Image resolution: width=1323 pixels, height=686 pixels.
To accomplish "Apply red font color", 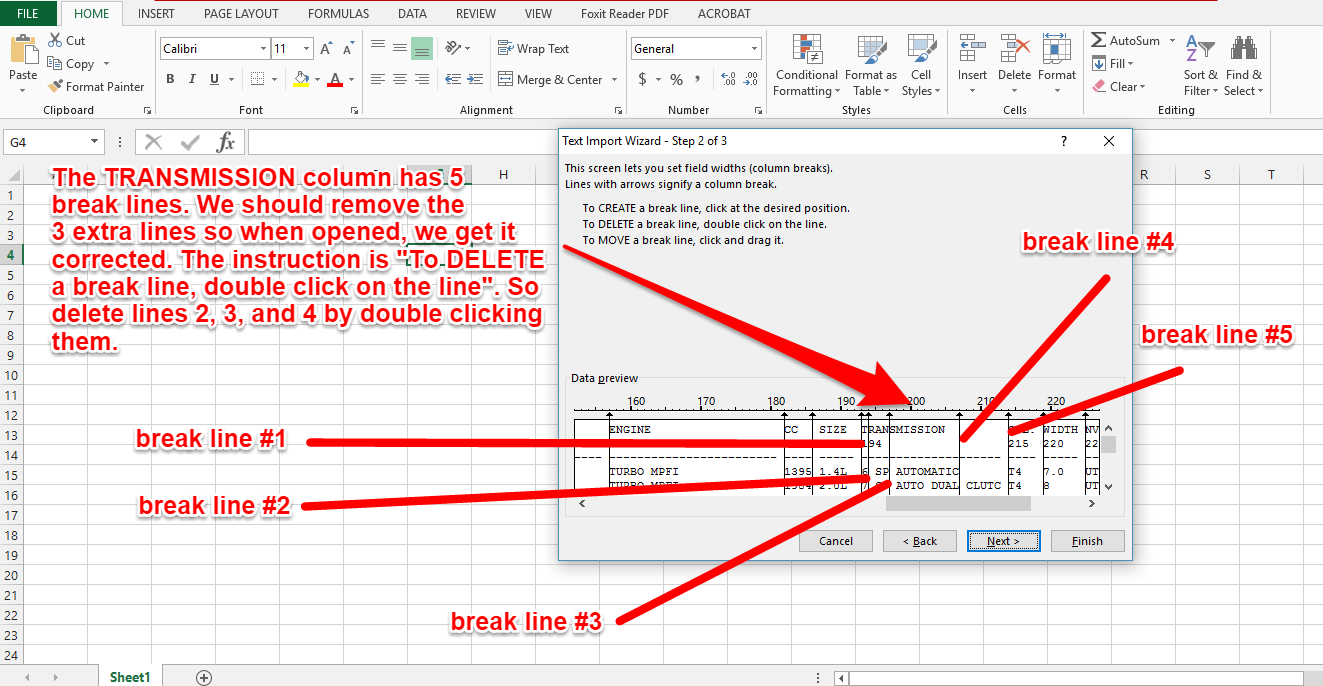I will [336, 79].
